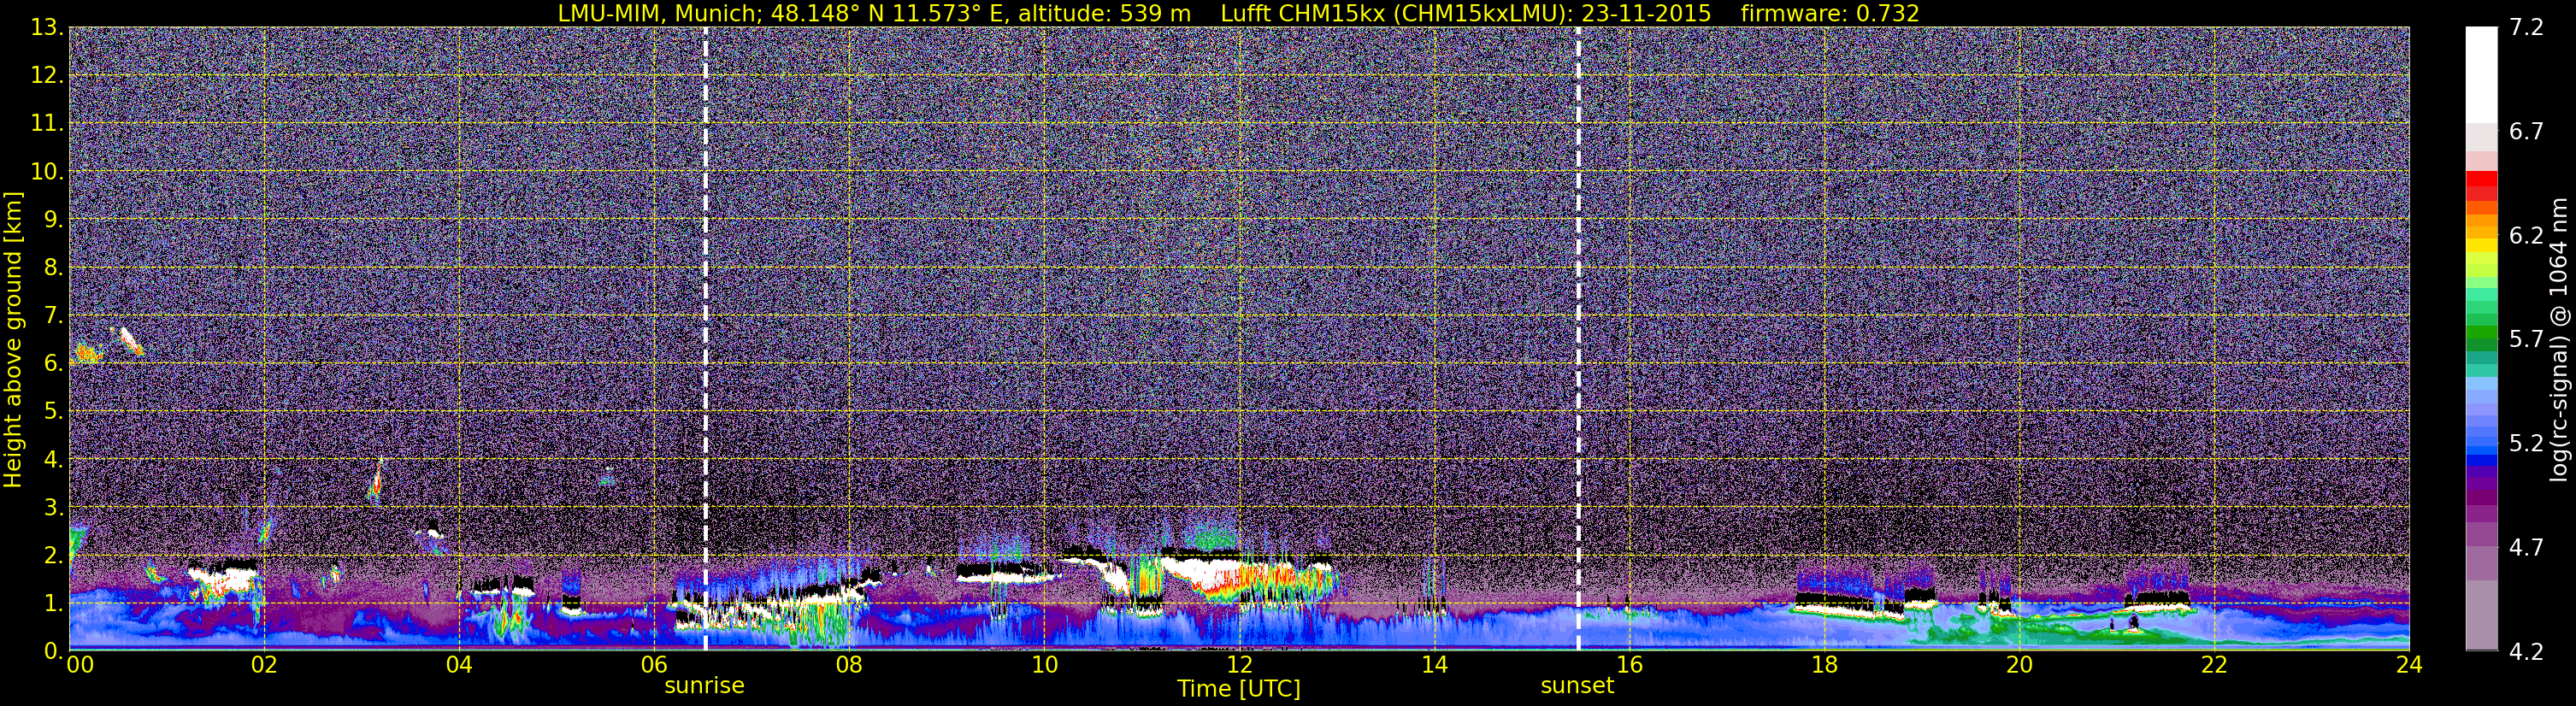Click the height tick label '3.'
The image size is (2576, 706).
click(52, 507)
